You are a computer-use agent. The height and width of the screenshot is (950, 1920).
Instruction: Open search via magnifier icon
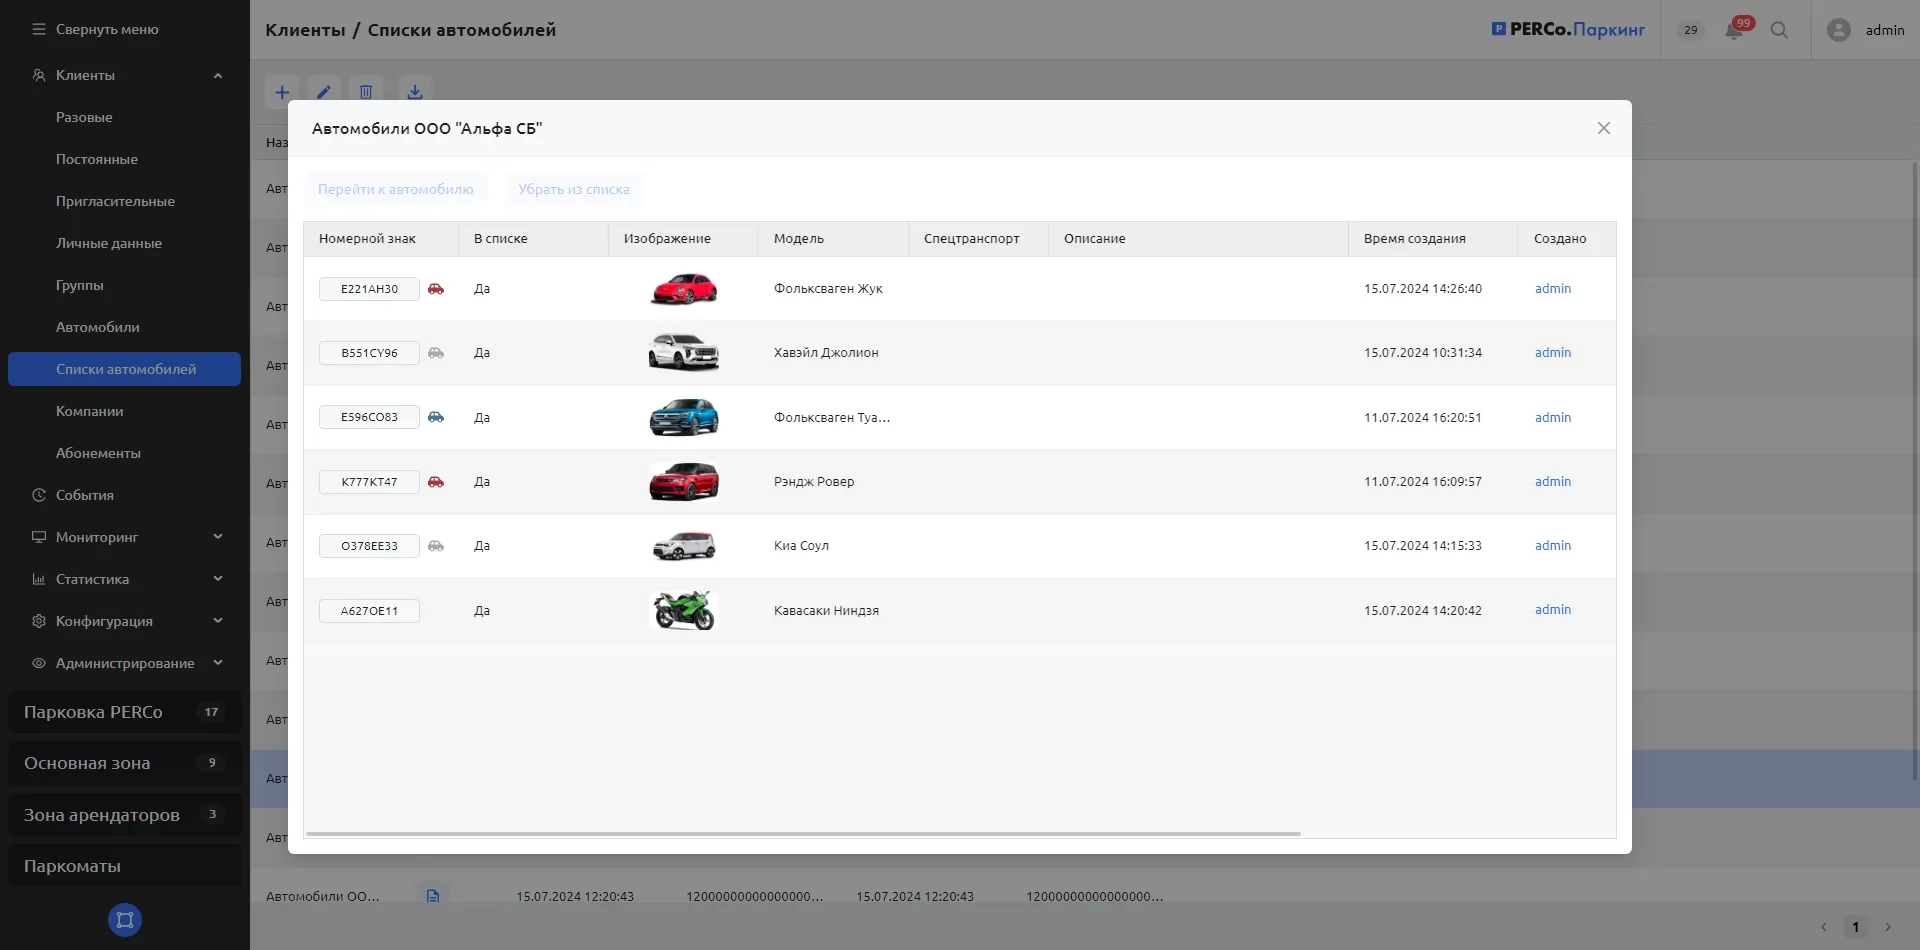click(1779, 30)
